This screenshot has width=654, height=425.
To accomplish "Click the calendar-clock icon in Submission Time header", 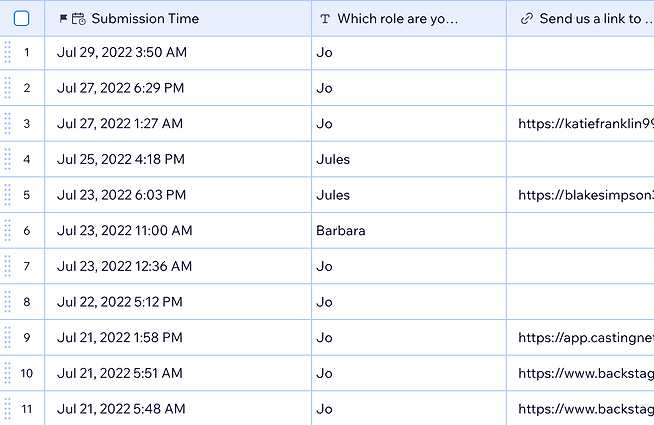I will pos(79,19).
